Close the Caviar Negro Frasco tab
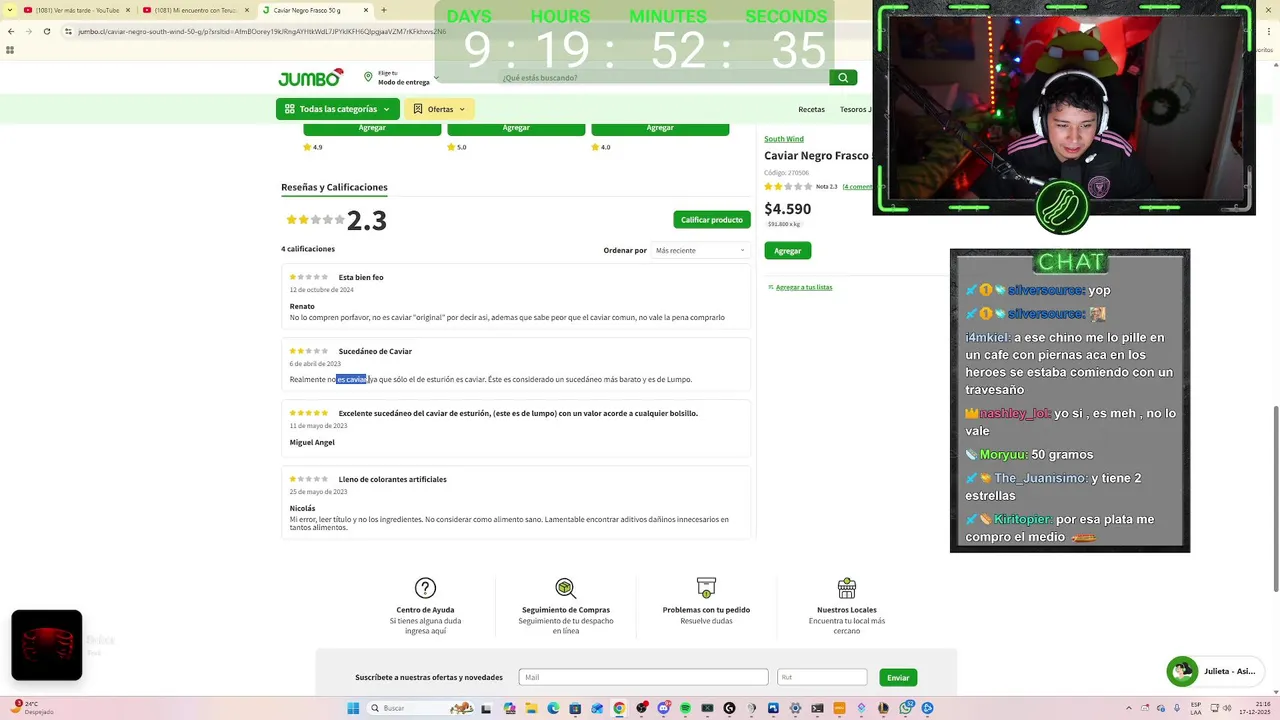 pyautogui.click(x=367, y=10)
